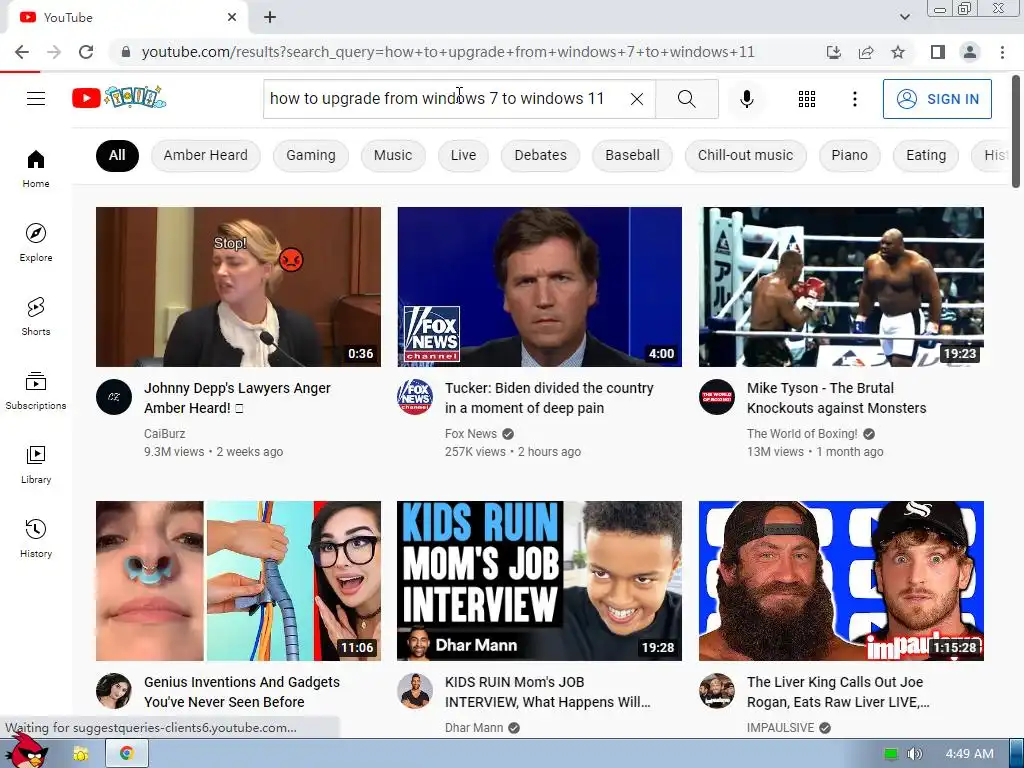Click the Dhar Mann channel avatar
This screenshot has width=1024, height=768.
[x=415, y=691]
